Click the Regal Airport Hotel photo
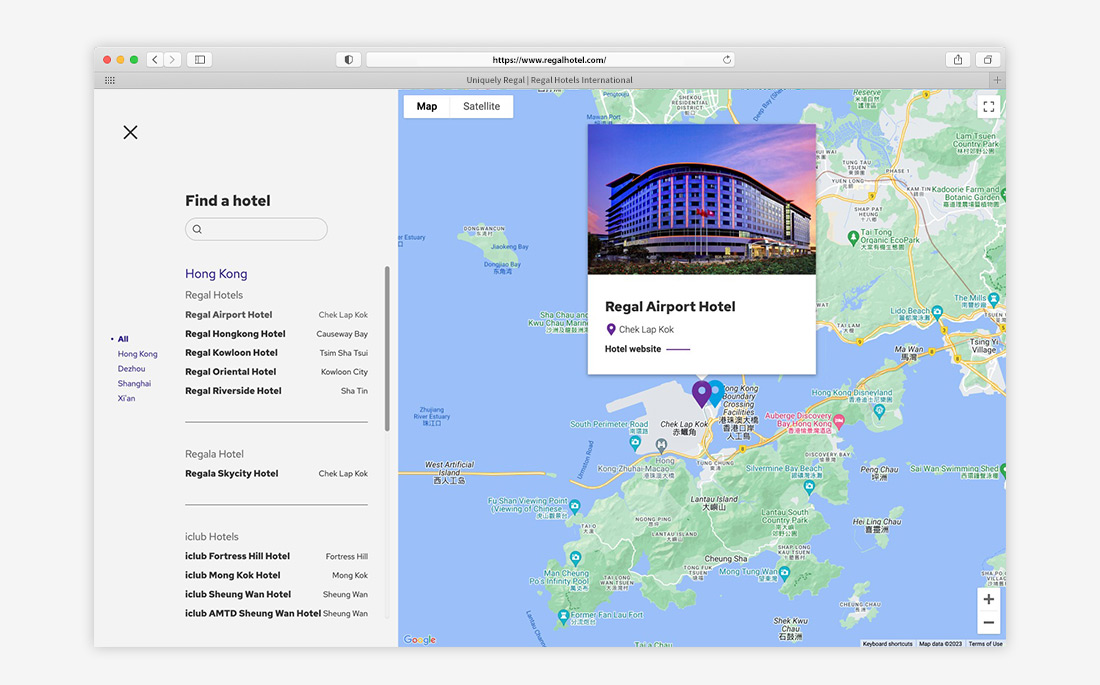The height and width of the screenshot is (685, 1100). 702,199
